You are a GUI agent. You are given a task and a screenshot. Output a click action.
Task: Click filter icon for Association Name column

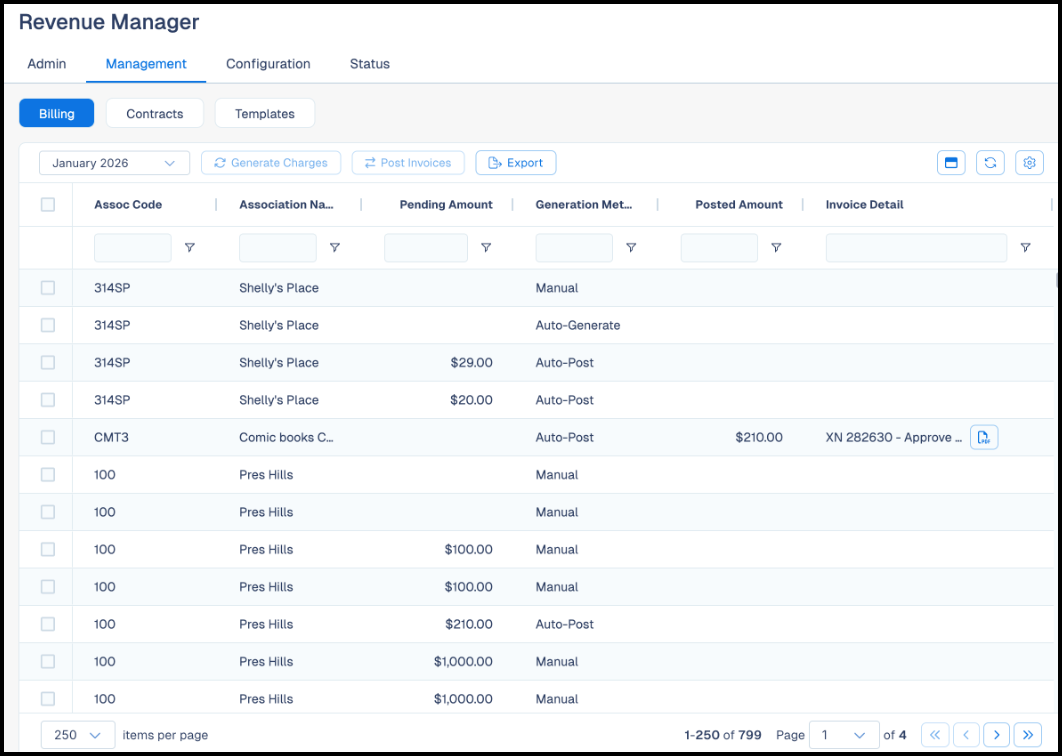click(x=335, y=248)
